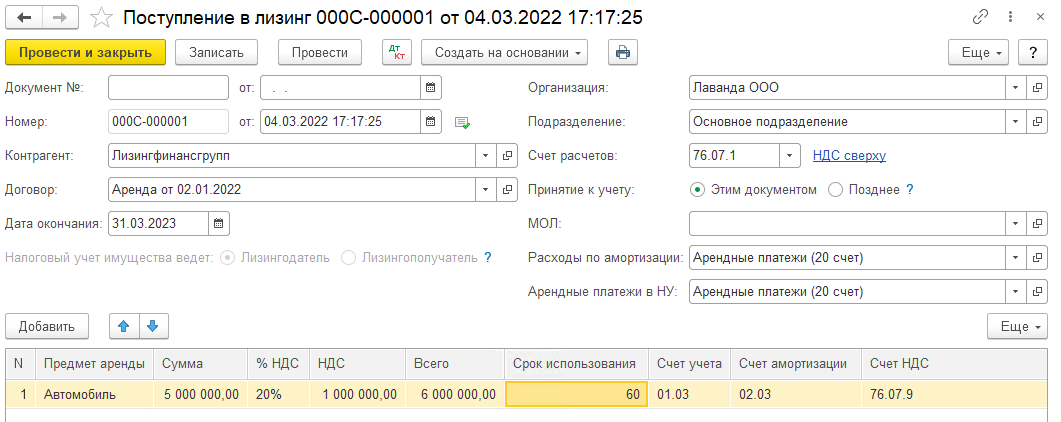Move row up with the up arrow

125,326
